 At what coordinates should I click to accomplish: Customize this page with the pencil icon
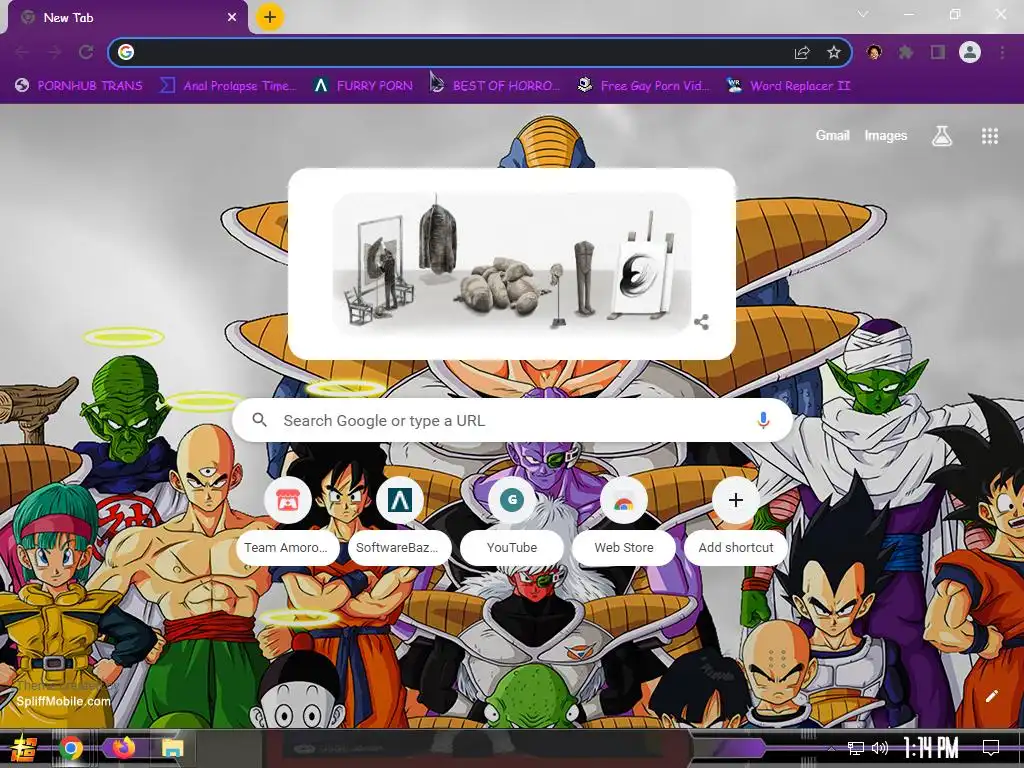click(991, 696)
